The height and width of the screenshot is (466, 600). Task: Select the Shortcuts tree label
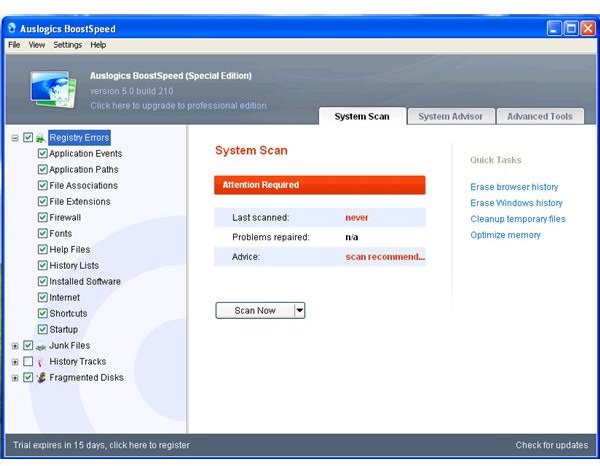point(68,313)
